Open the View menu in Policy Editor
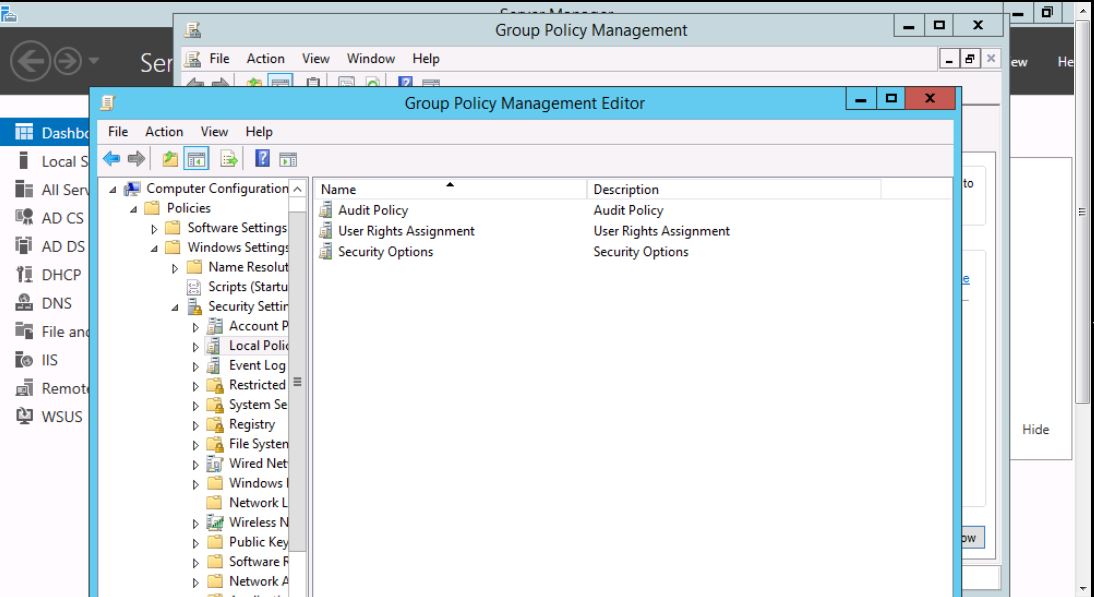 click(214, 132)
